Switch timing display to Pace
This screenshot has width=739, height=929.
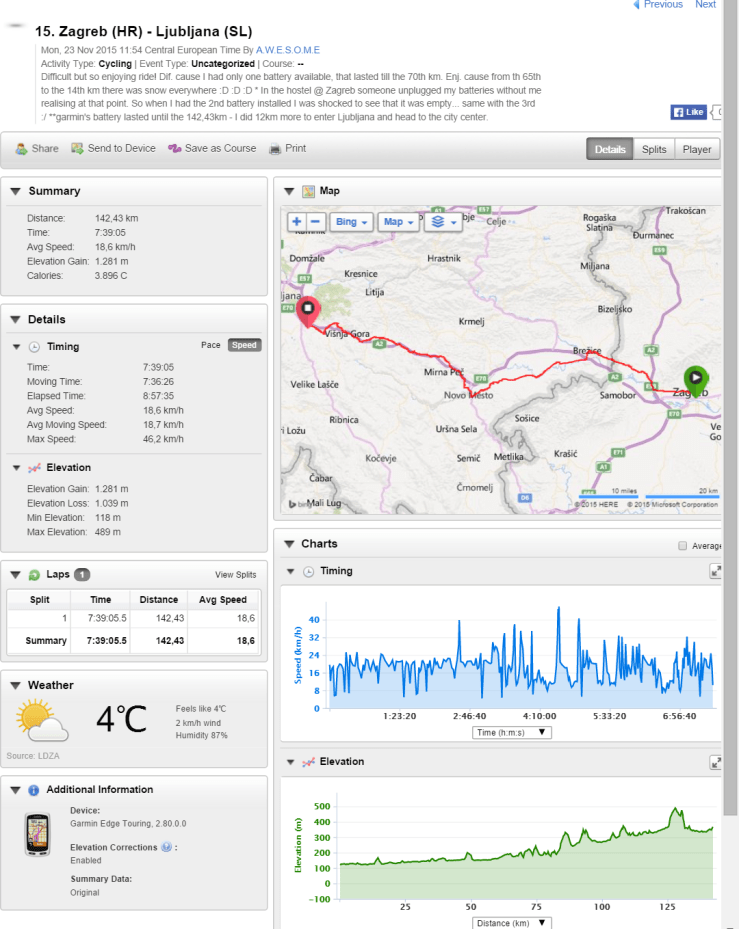pos(210,345)
